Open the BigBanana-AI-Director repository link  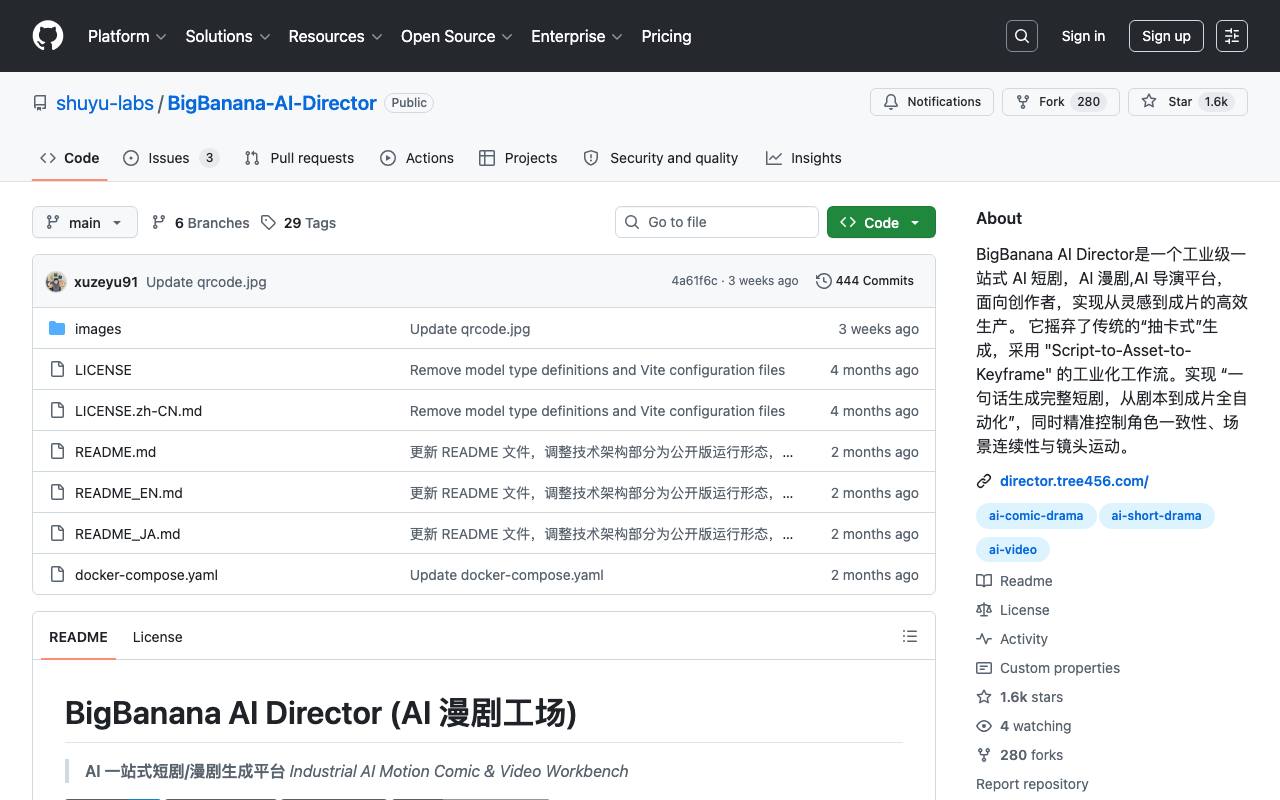pos(272,103)
